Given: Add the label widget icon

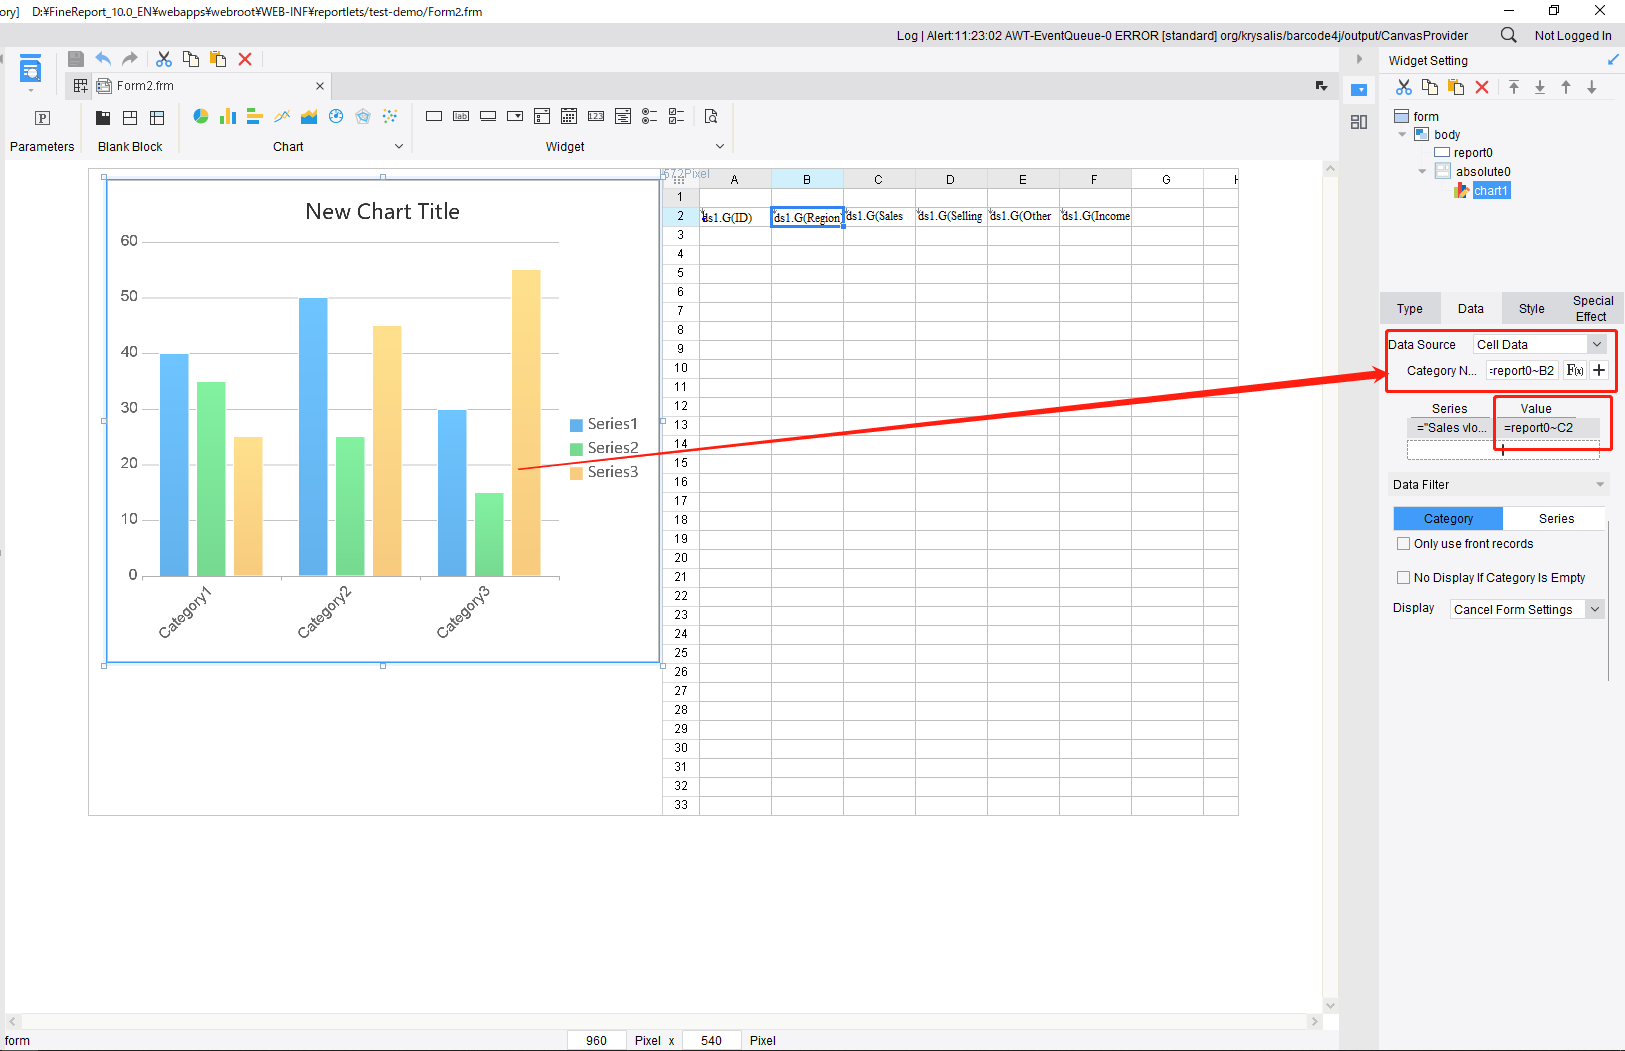Looking at the screenshot, I should pyautogui.click(x=461, y=117).
